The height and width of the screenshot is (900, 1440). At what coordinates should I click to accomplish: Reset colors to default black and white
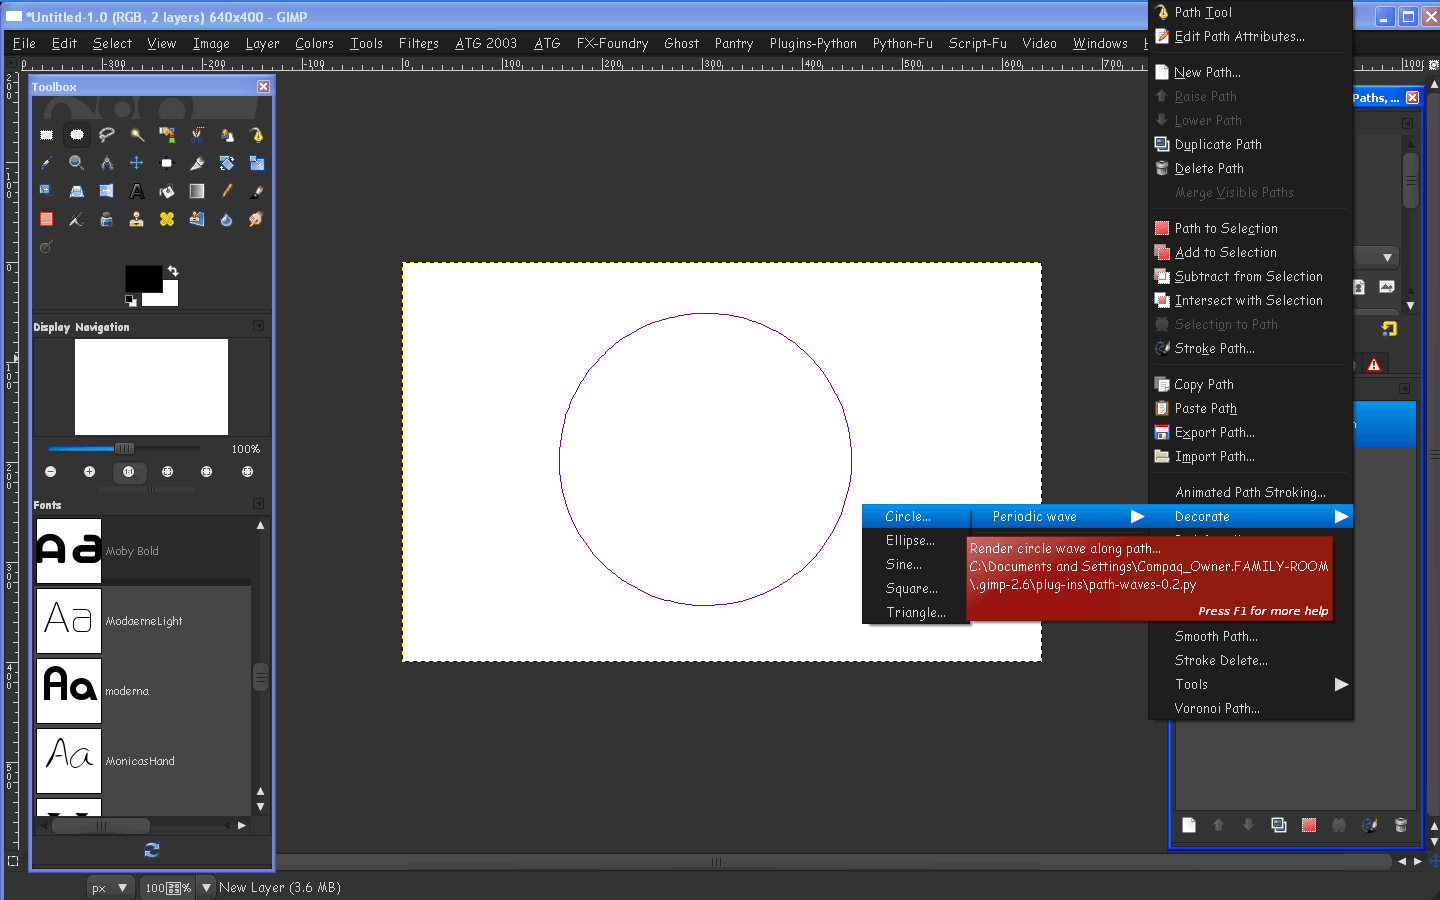pyautogui.click(x=130, y=300)
